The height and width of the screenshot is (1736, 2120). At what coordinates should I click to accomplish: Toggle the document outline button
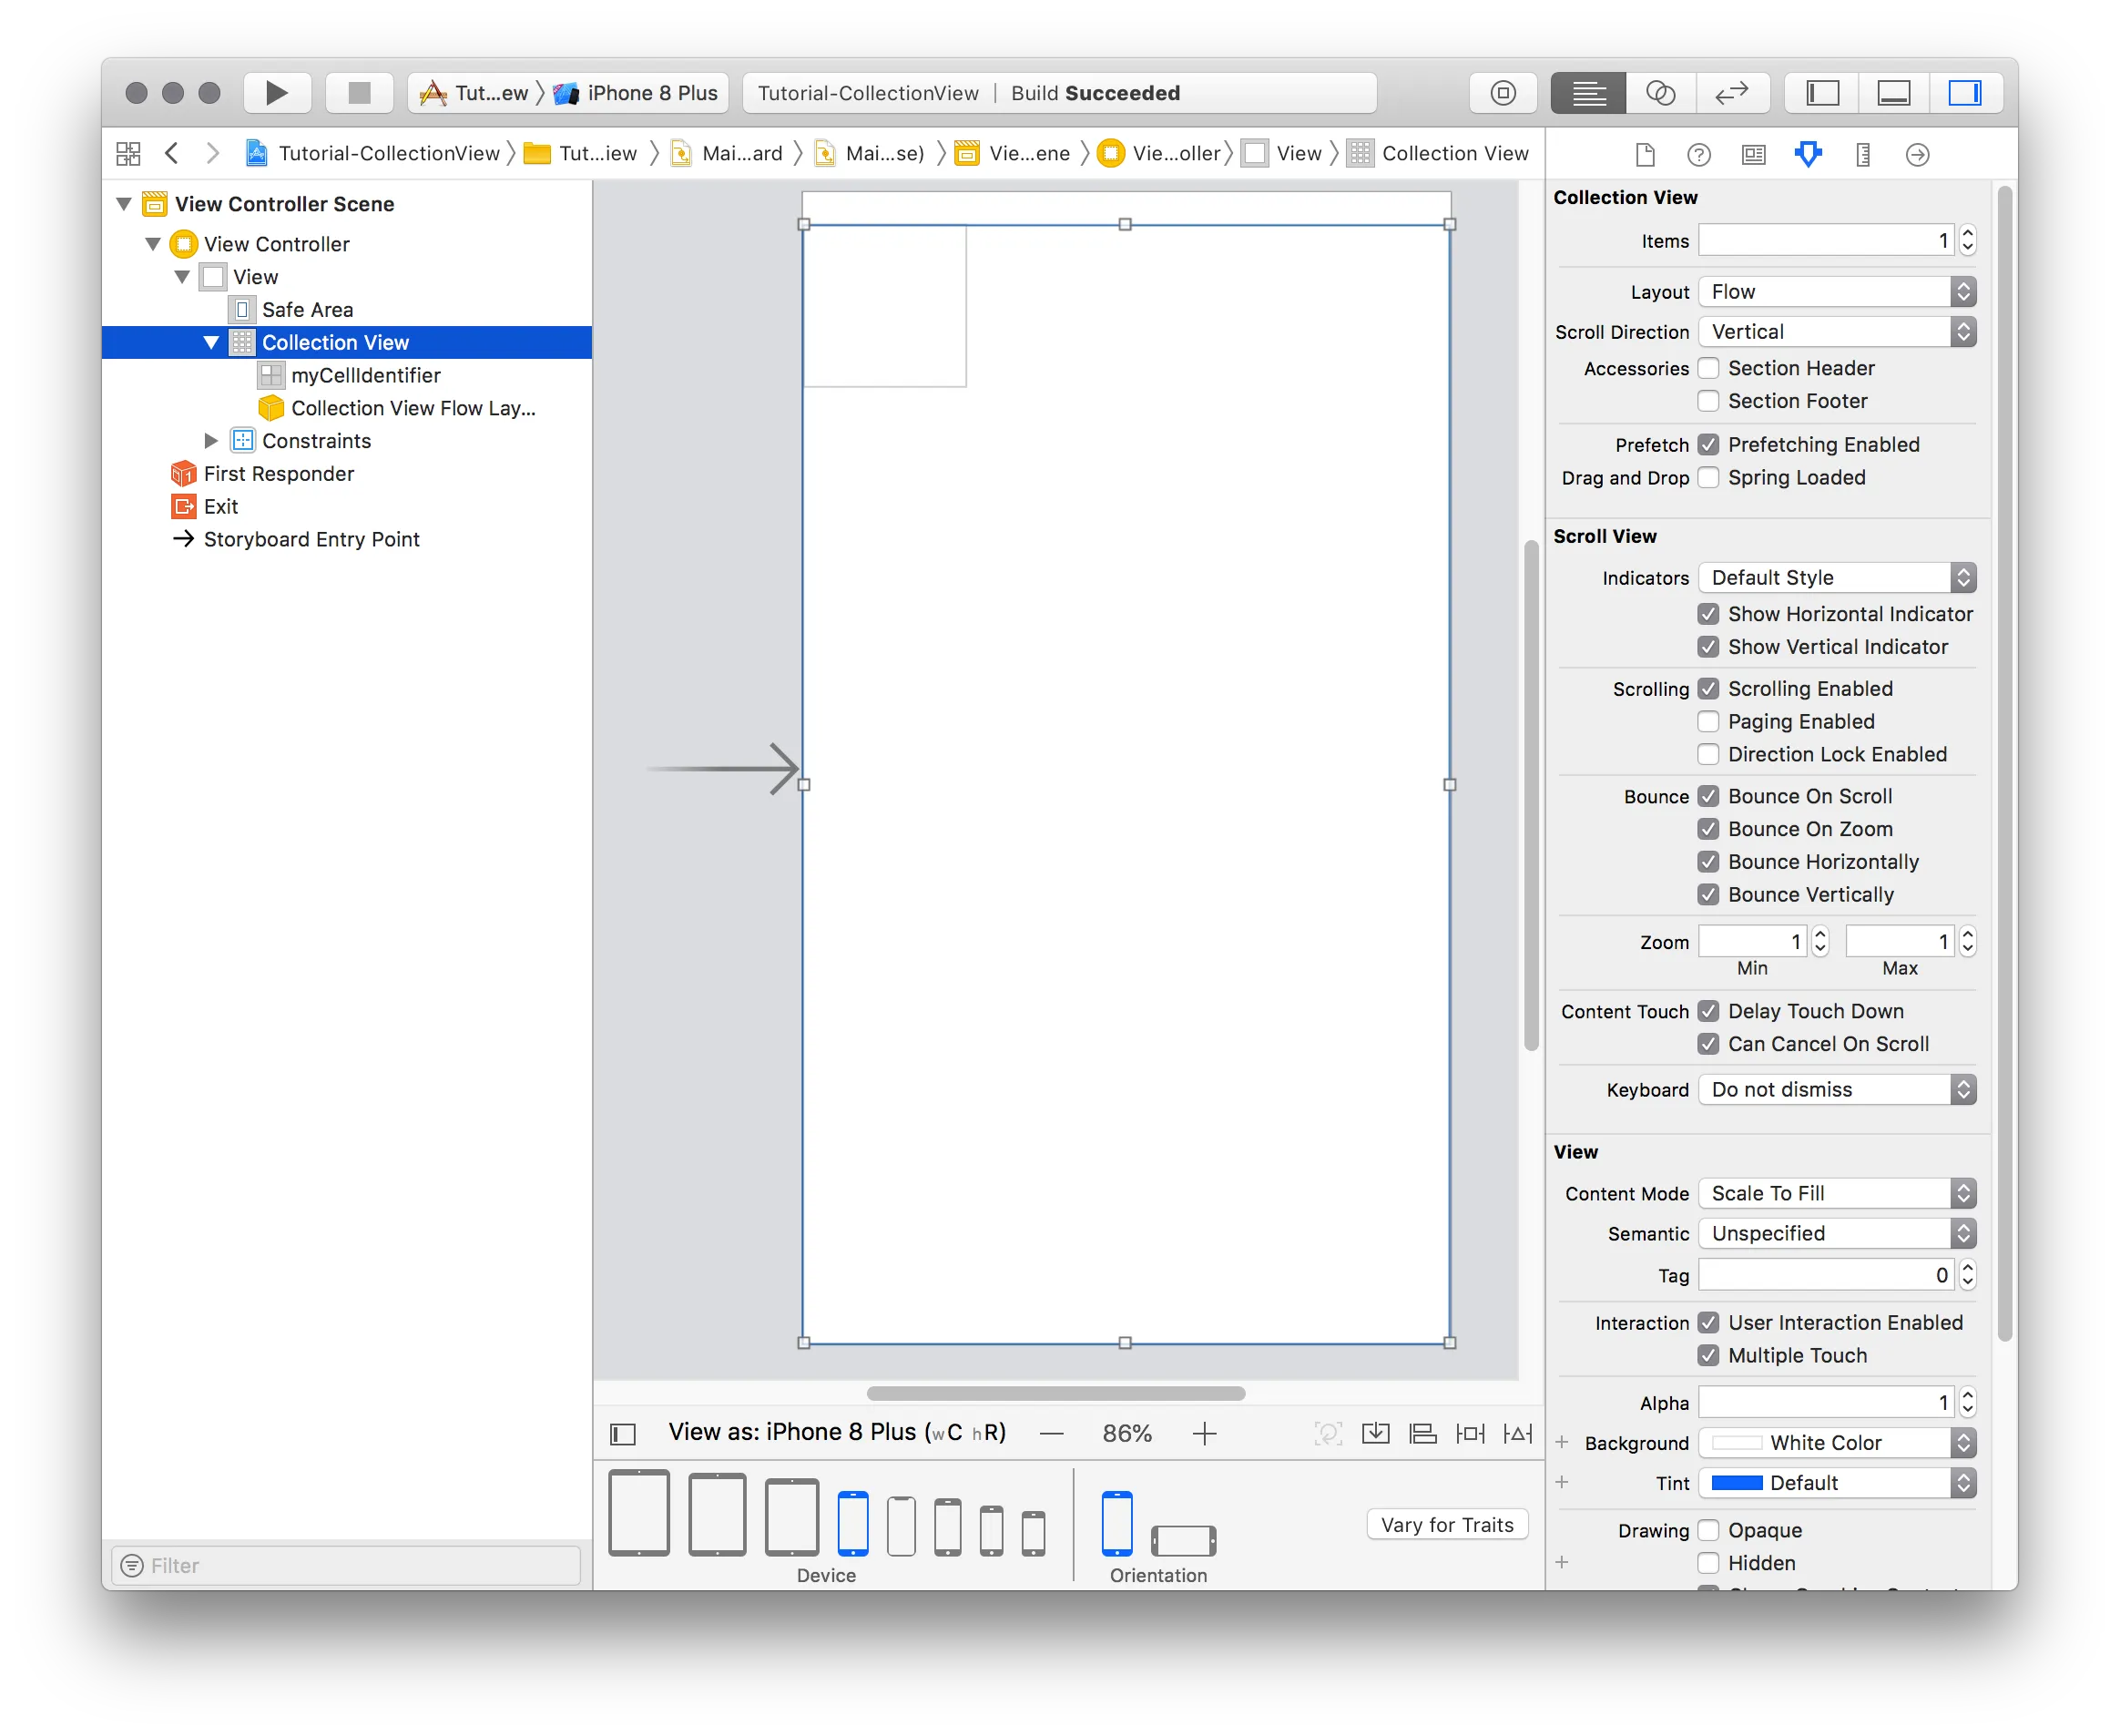tap(623, 1434)
